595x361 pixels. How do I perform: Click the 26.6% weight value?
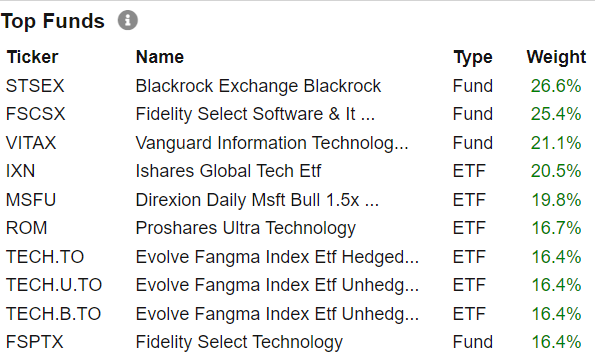(x=556, y=86)
